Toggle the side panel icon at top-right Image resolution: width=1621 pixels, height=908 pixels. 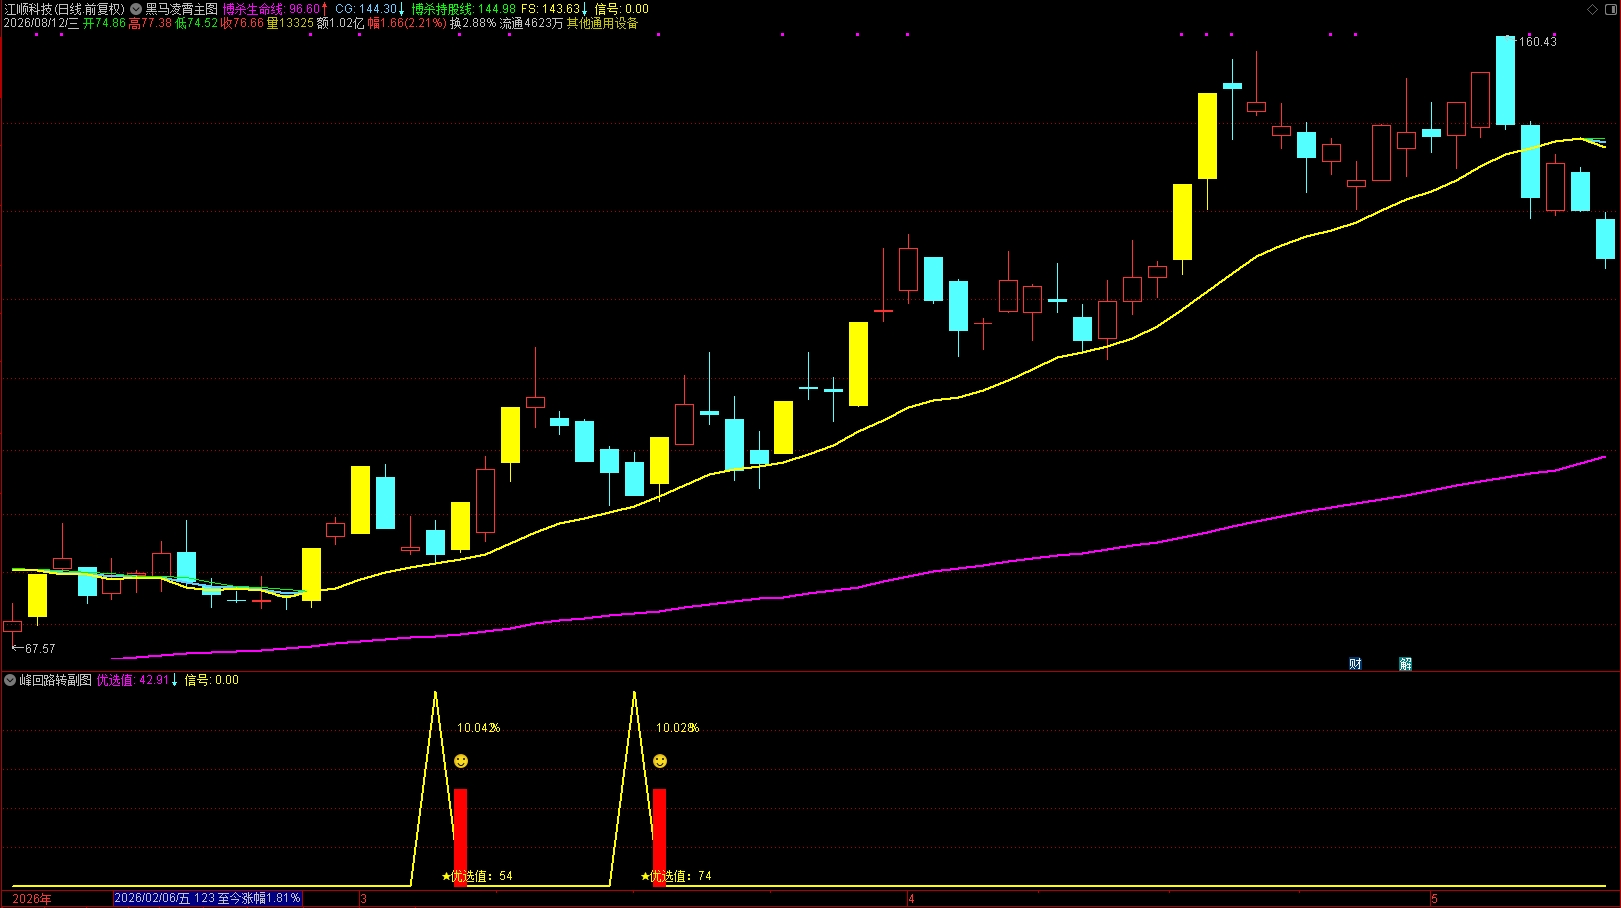[1610, 9]
